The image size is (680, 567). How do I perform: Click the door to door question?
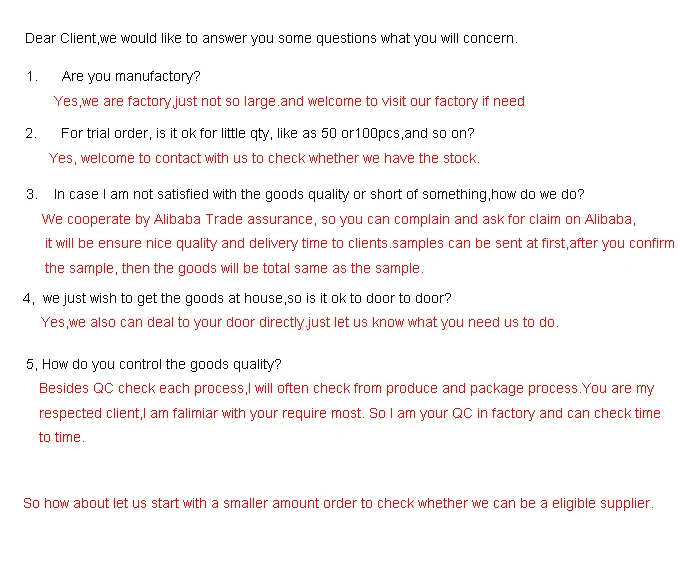click(x=246, y=298)
